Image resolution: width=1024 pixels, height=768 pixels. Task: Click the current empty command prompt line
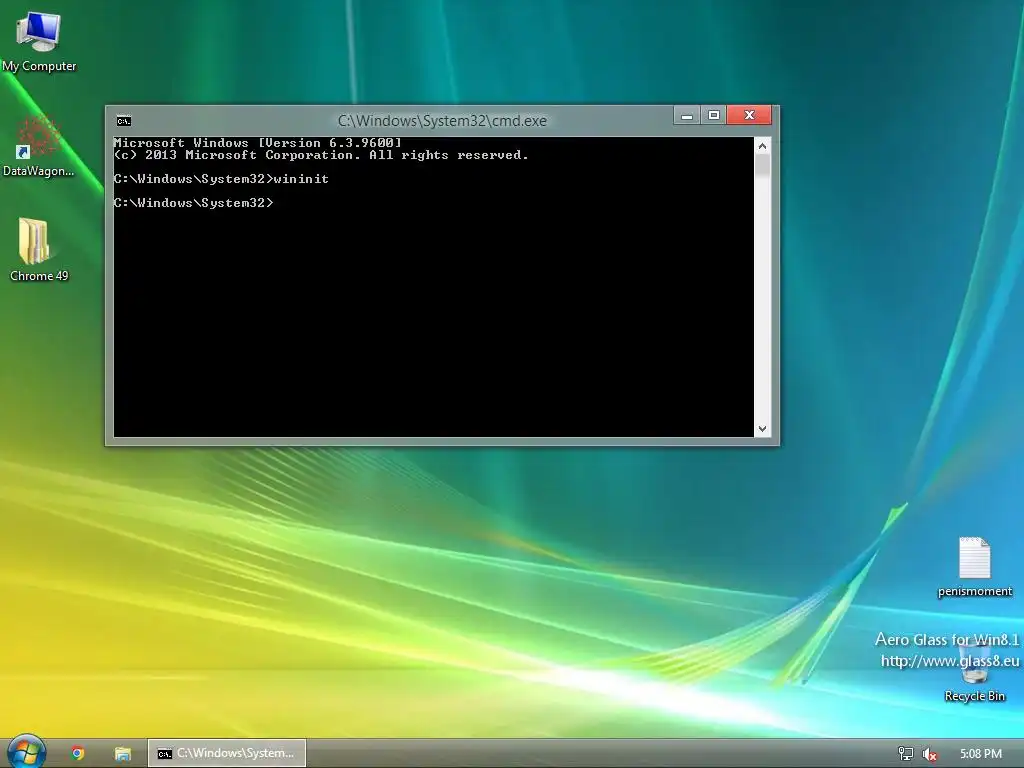click(x=193, y=203)
